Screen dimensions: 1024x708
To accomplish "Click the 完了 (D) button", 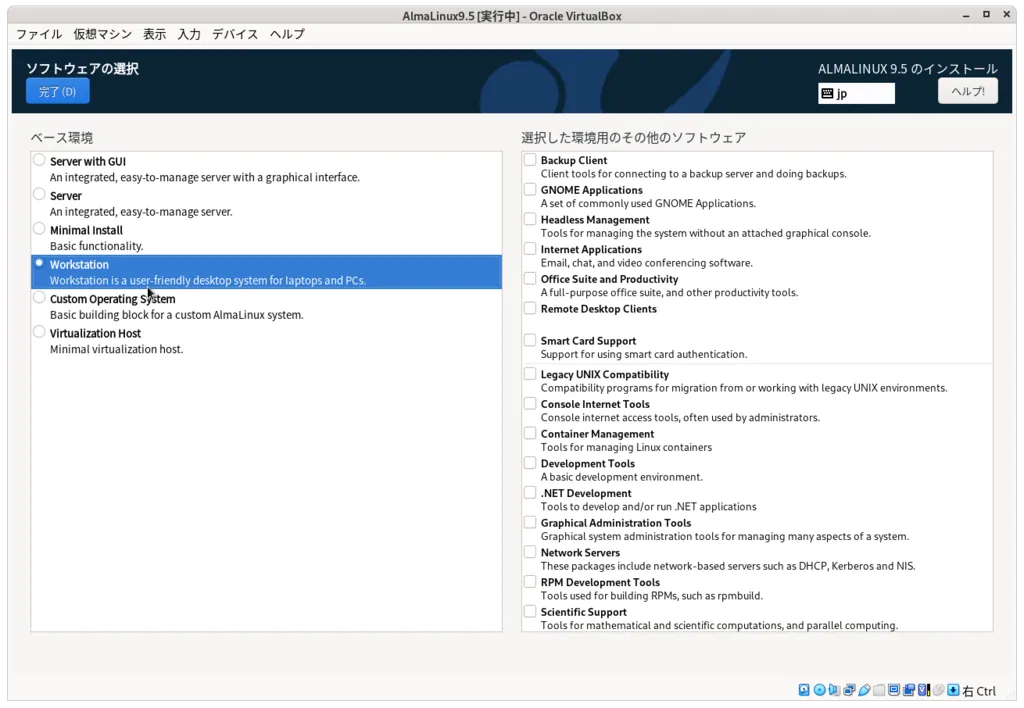I will [57, 90].
